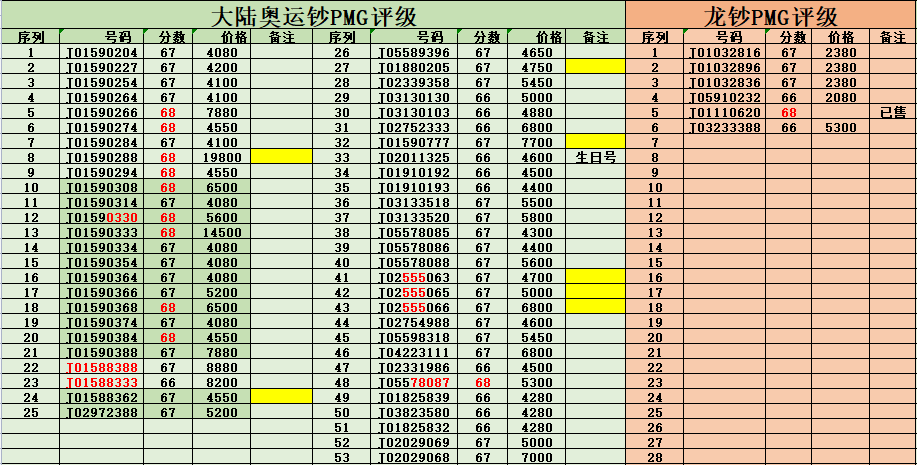
Task: Select 龙钞 serial number T01032836
Action: click(725, 82)
